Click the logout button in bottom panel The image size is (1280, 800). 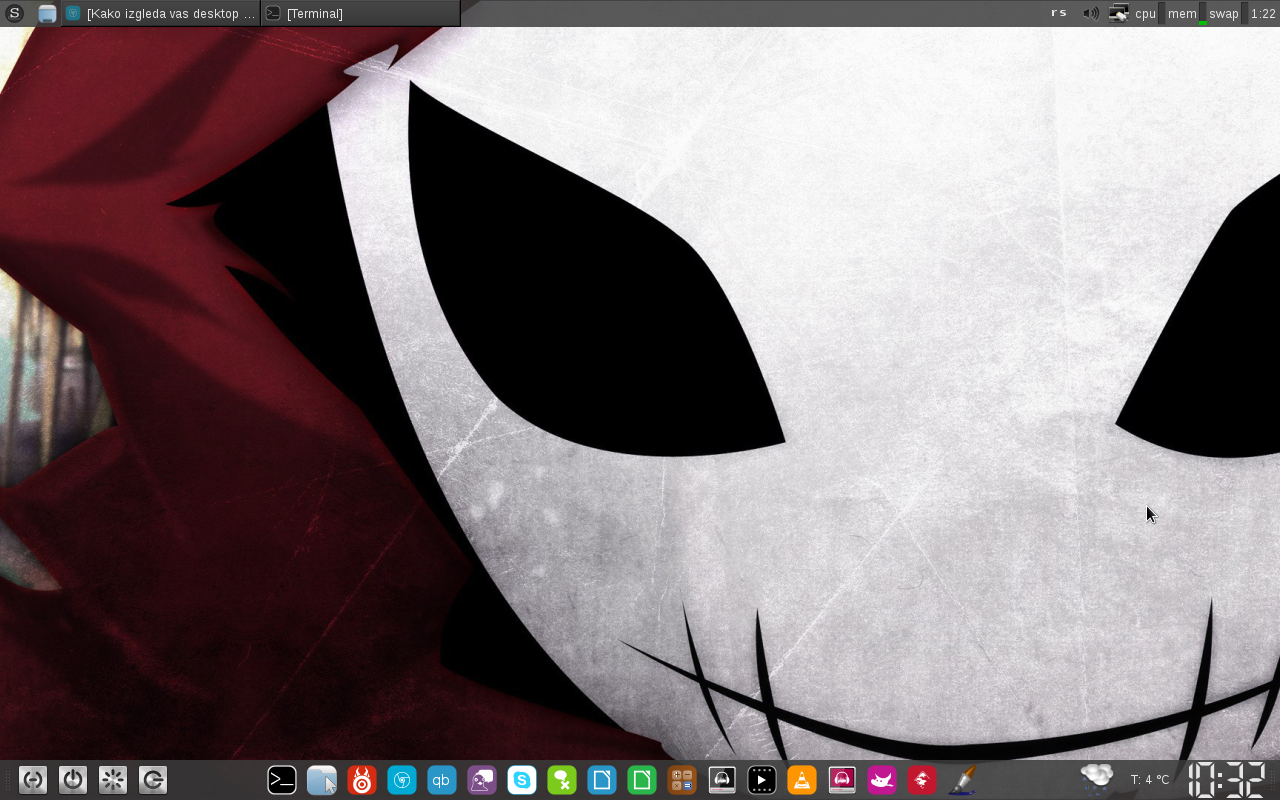[x=153, y=780]
